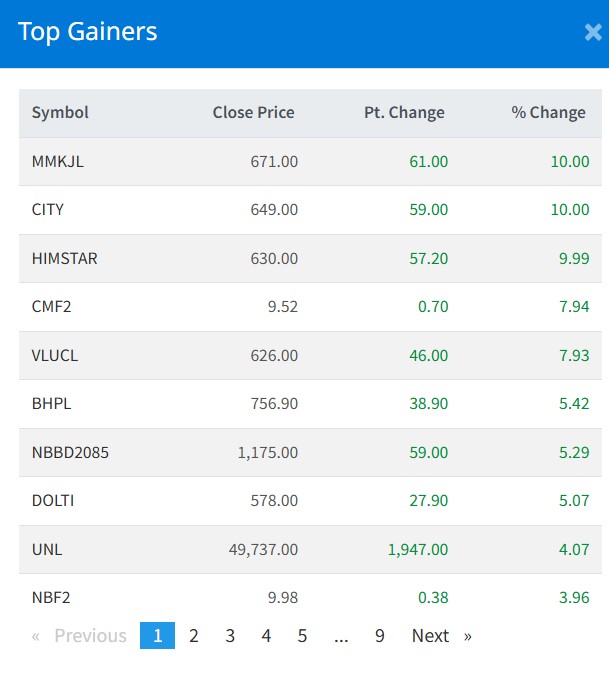Go to page 3 of results
This screenshot has height=683, width=609.
click(x=230, y=636)
